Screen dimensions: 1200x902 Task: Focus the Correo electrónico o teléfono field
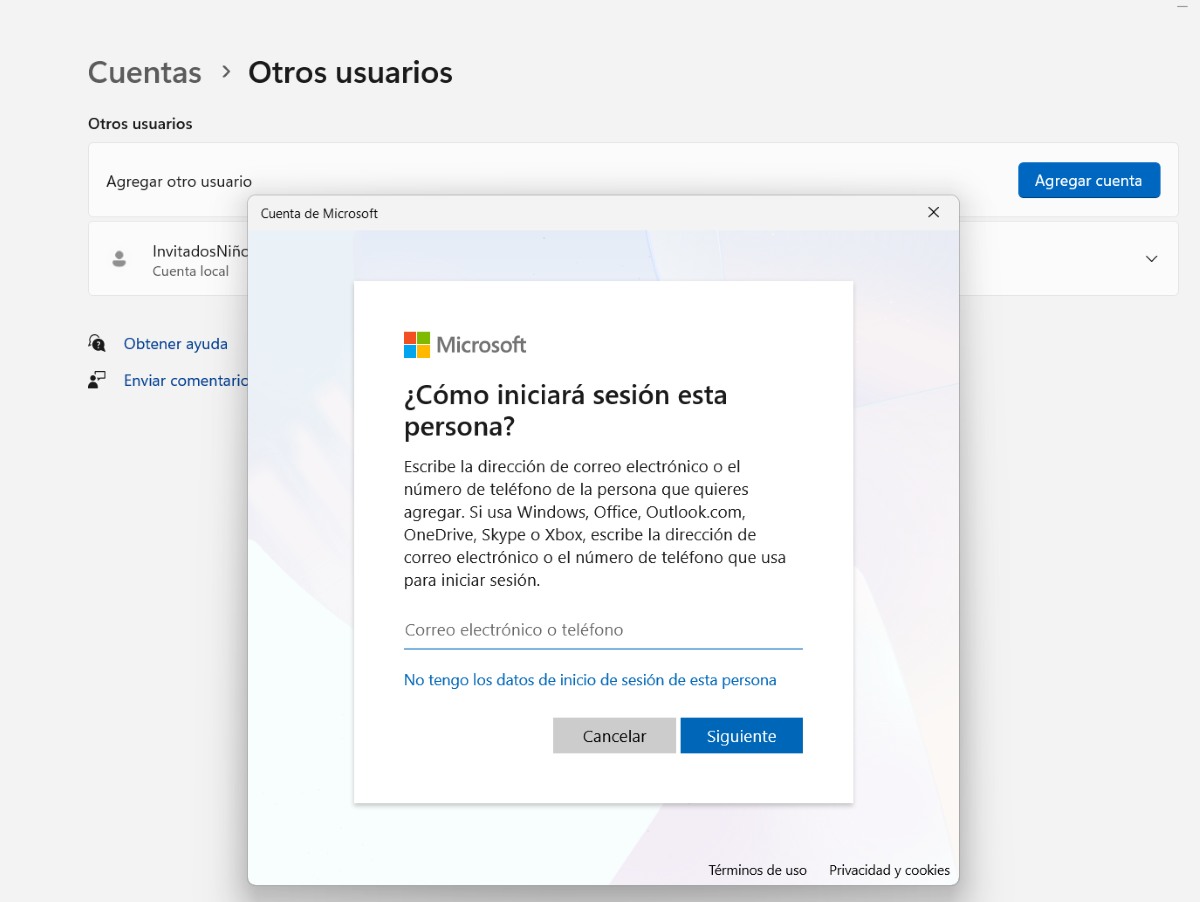[603, 630]
